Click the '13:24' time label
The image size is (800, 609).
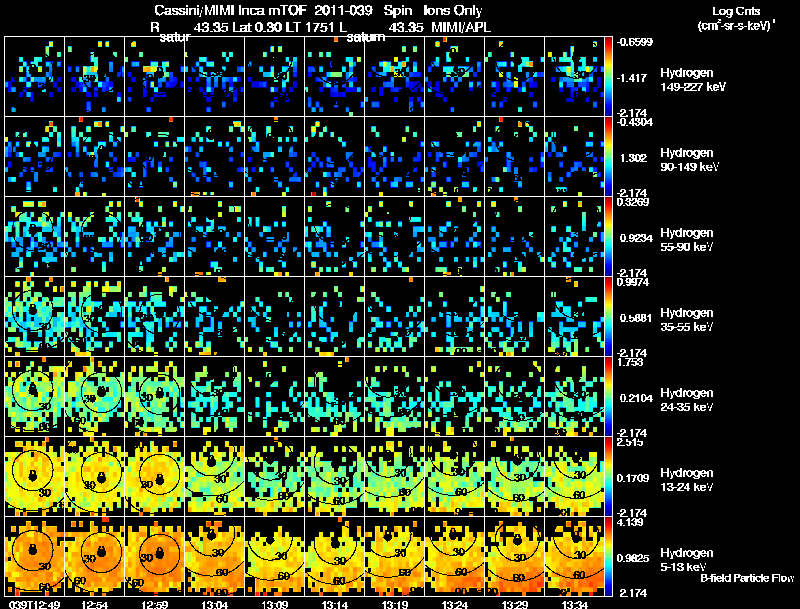coord(455,604)
